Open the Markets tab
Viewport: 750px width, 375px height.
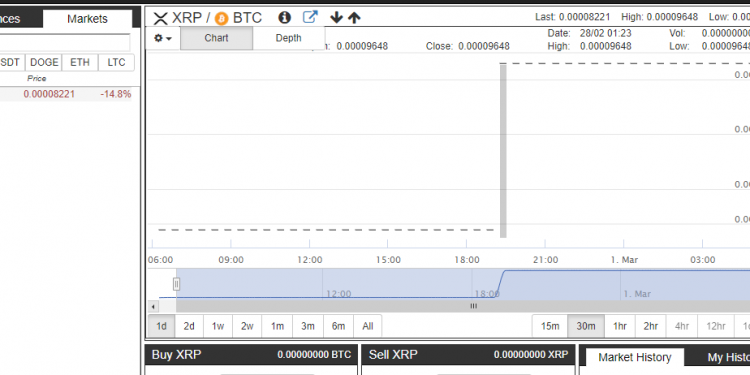87,19
